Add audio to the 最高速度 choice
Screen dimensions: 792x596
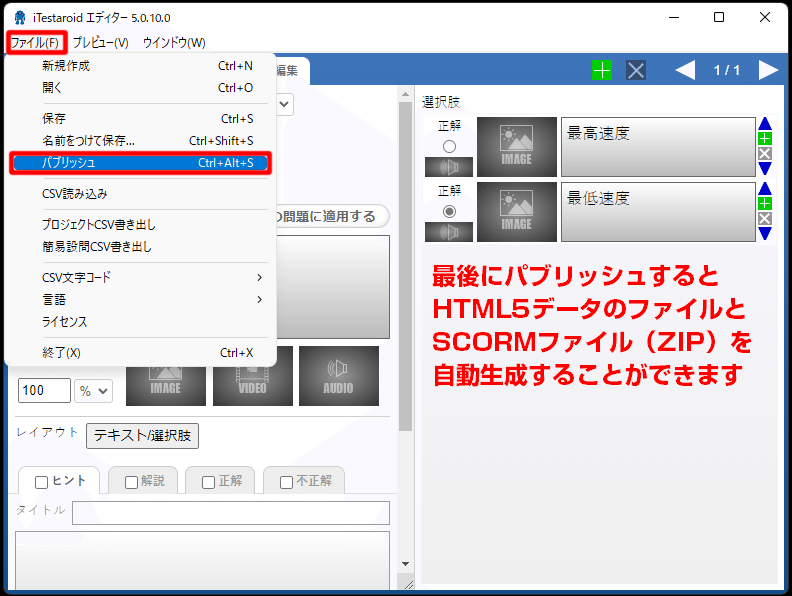tap(449, 167)
